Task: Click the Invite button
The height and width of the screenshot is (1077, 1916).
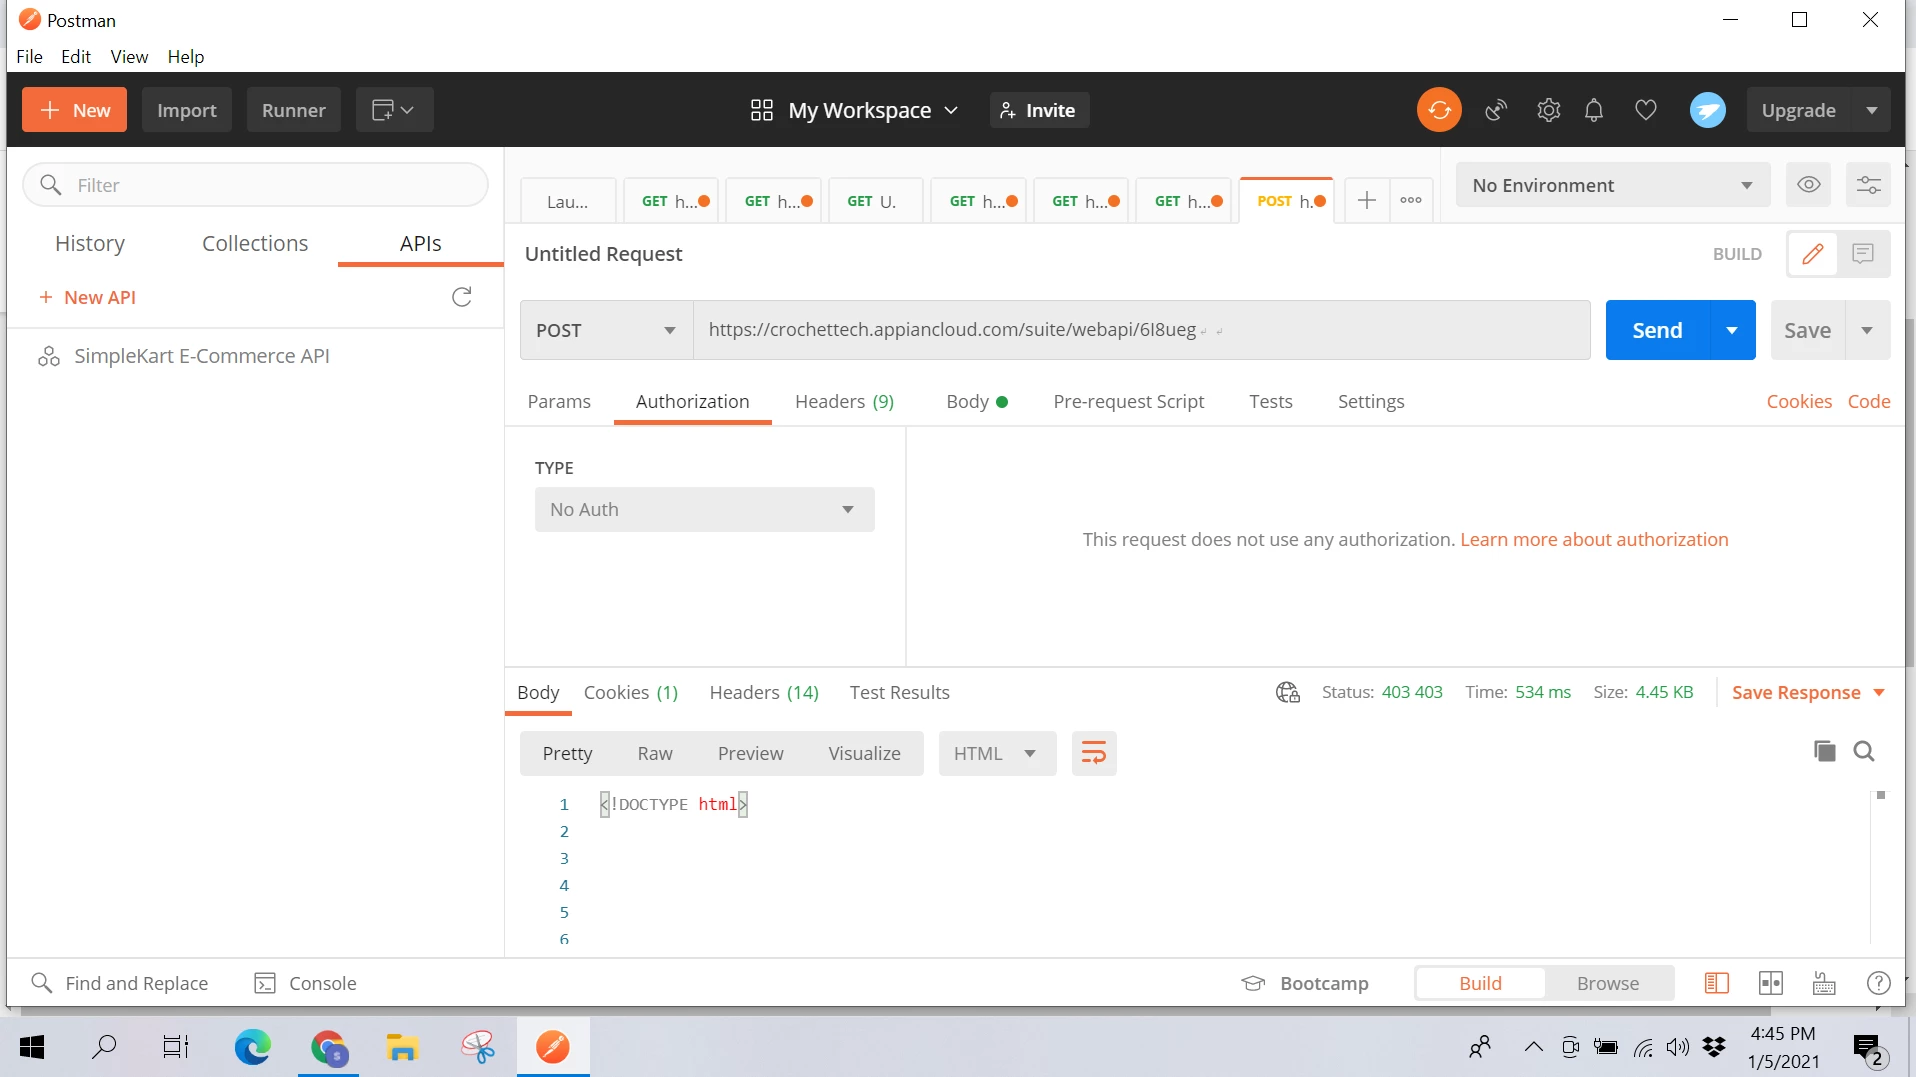Action: coord(1039,110)
